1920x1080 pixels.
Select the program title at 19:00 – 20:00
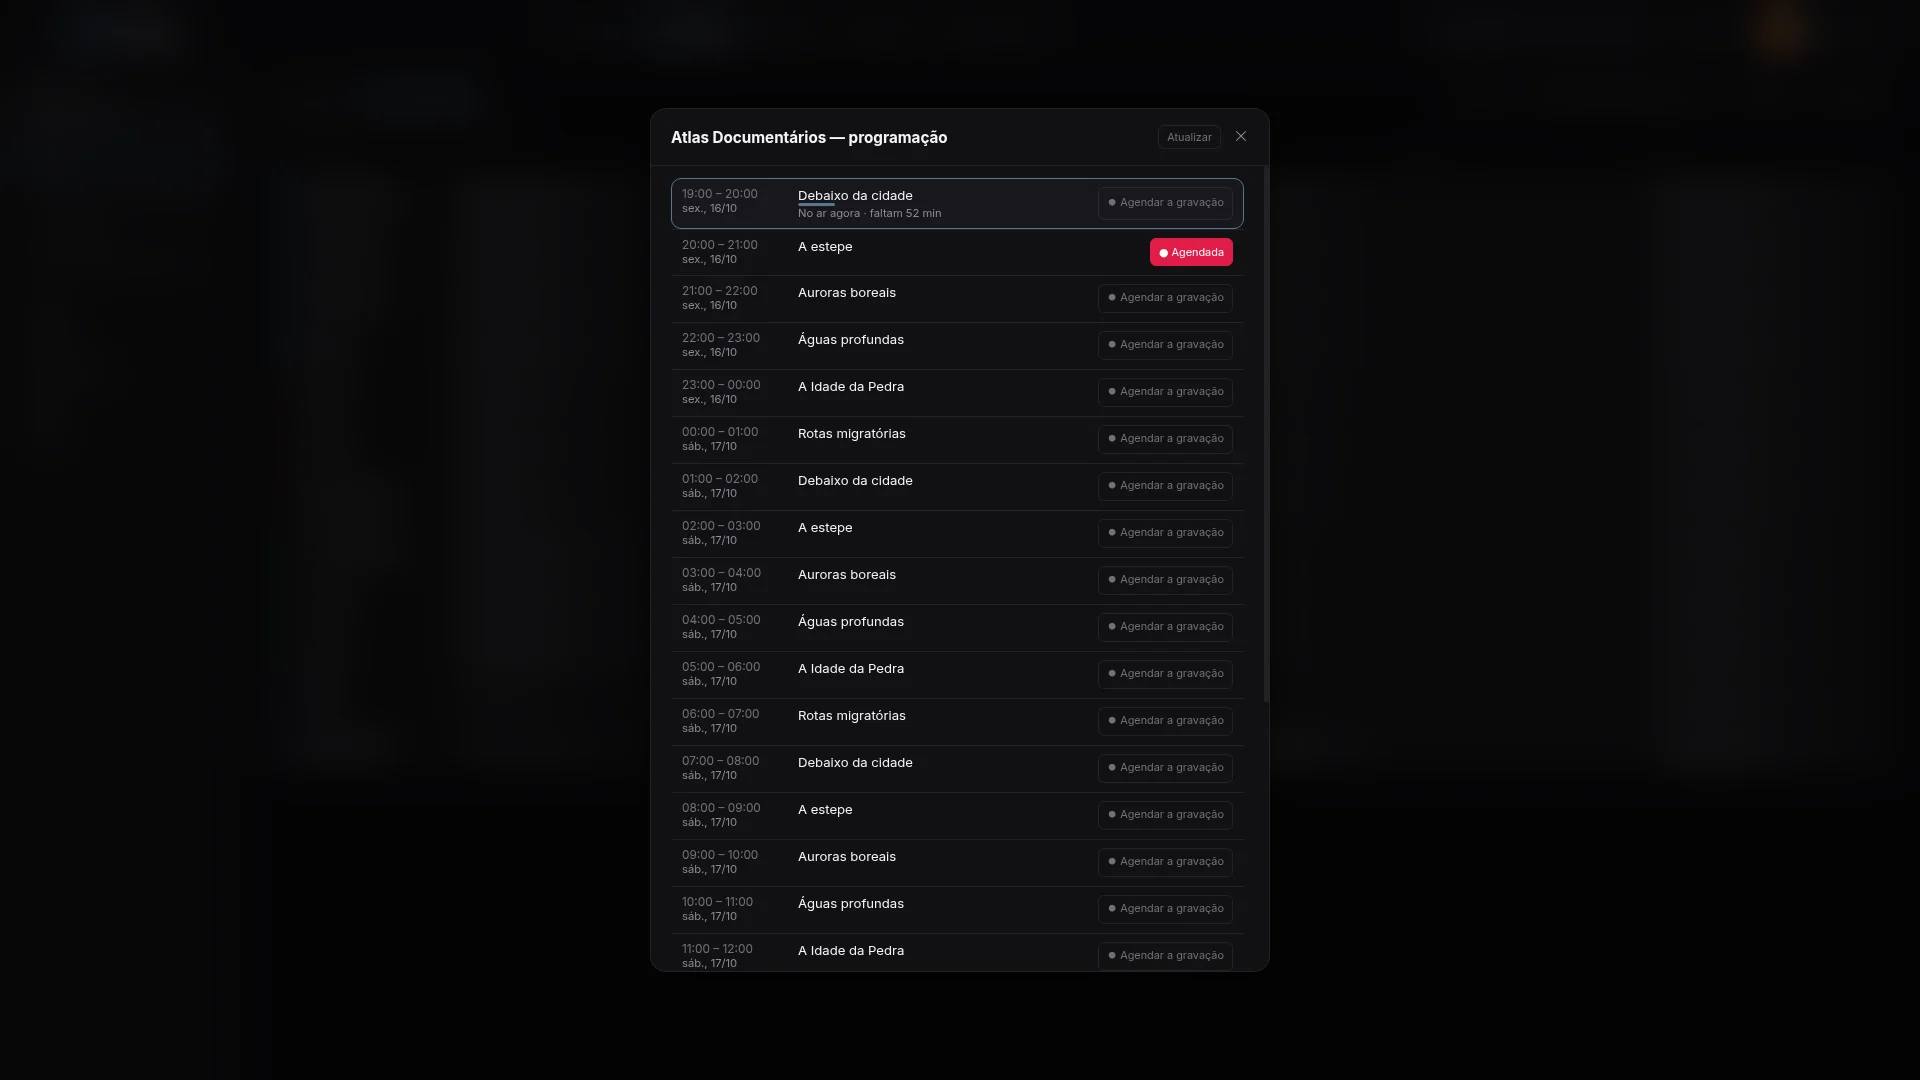pyautogui.click(x=855, y=196)
